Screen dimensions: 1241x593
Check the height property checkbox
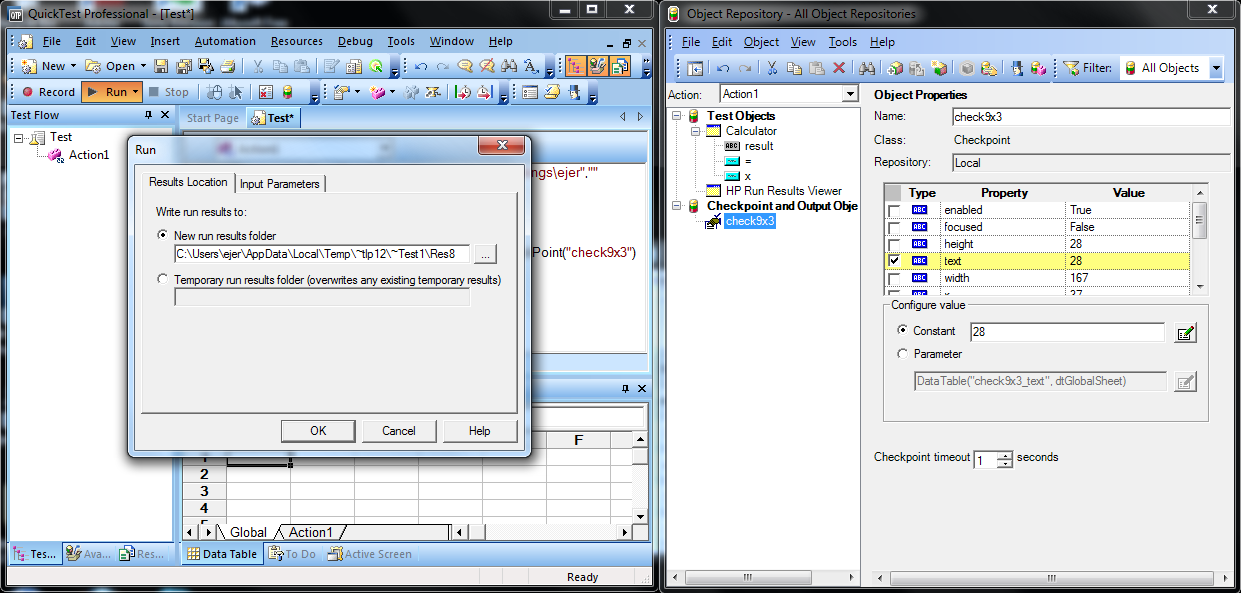click(x=894, y=245)
